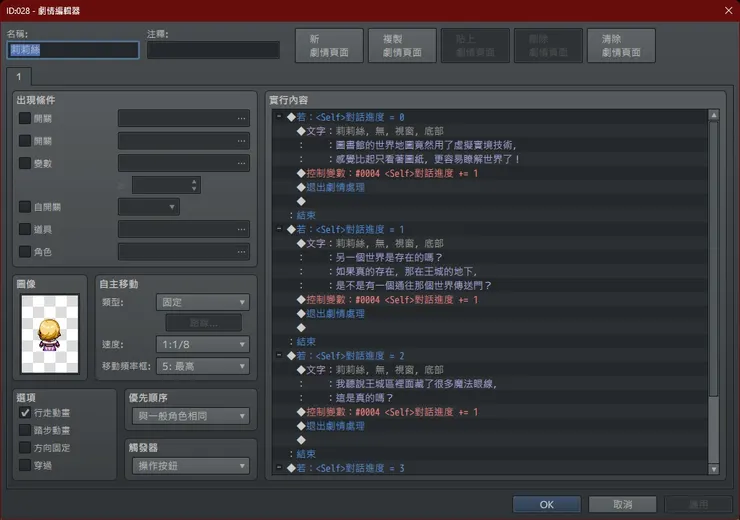This screenshot has height=520, width=740.
Task: Click the character sprite image thumbnail
Action: (x=50, y=334)
